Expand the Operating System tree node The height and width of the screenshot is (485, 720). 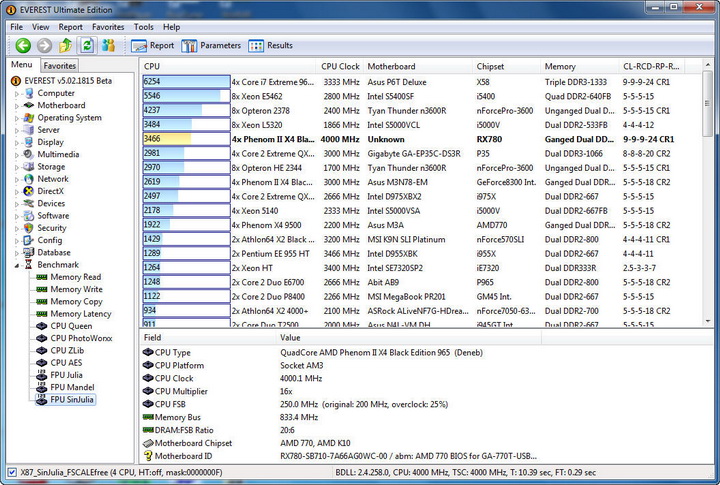coord(17,118)
